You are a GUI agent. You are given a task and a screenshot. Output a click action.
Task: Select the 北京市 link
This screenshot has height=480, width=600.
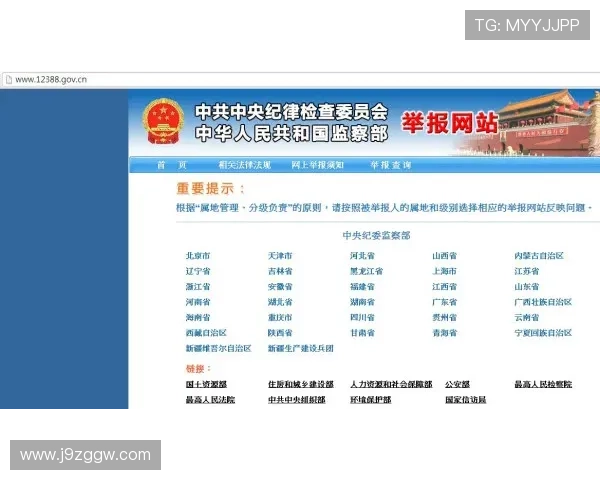click(x=198, y=256)
